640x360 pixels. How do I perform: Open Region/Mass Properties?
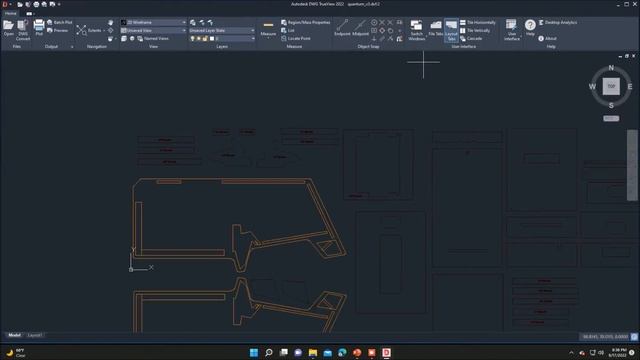(305, 22)
